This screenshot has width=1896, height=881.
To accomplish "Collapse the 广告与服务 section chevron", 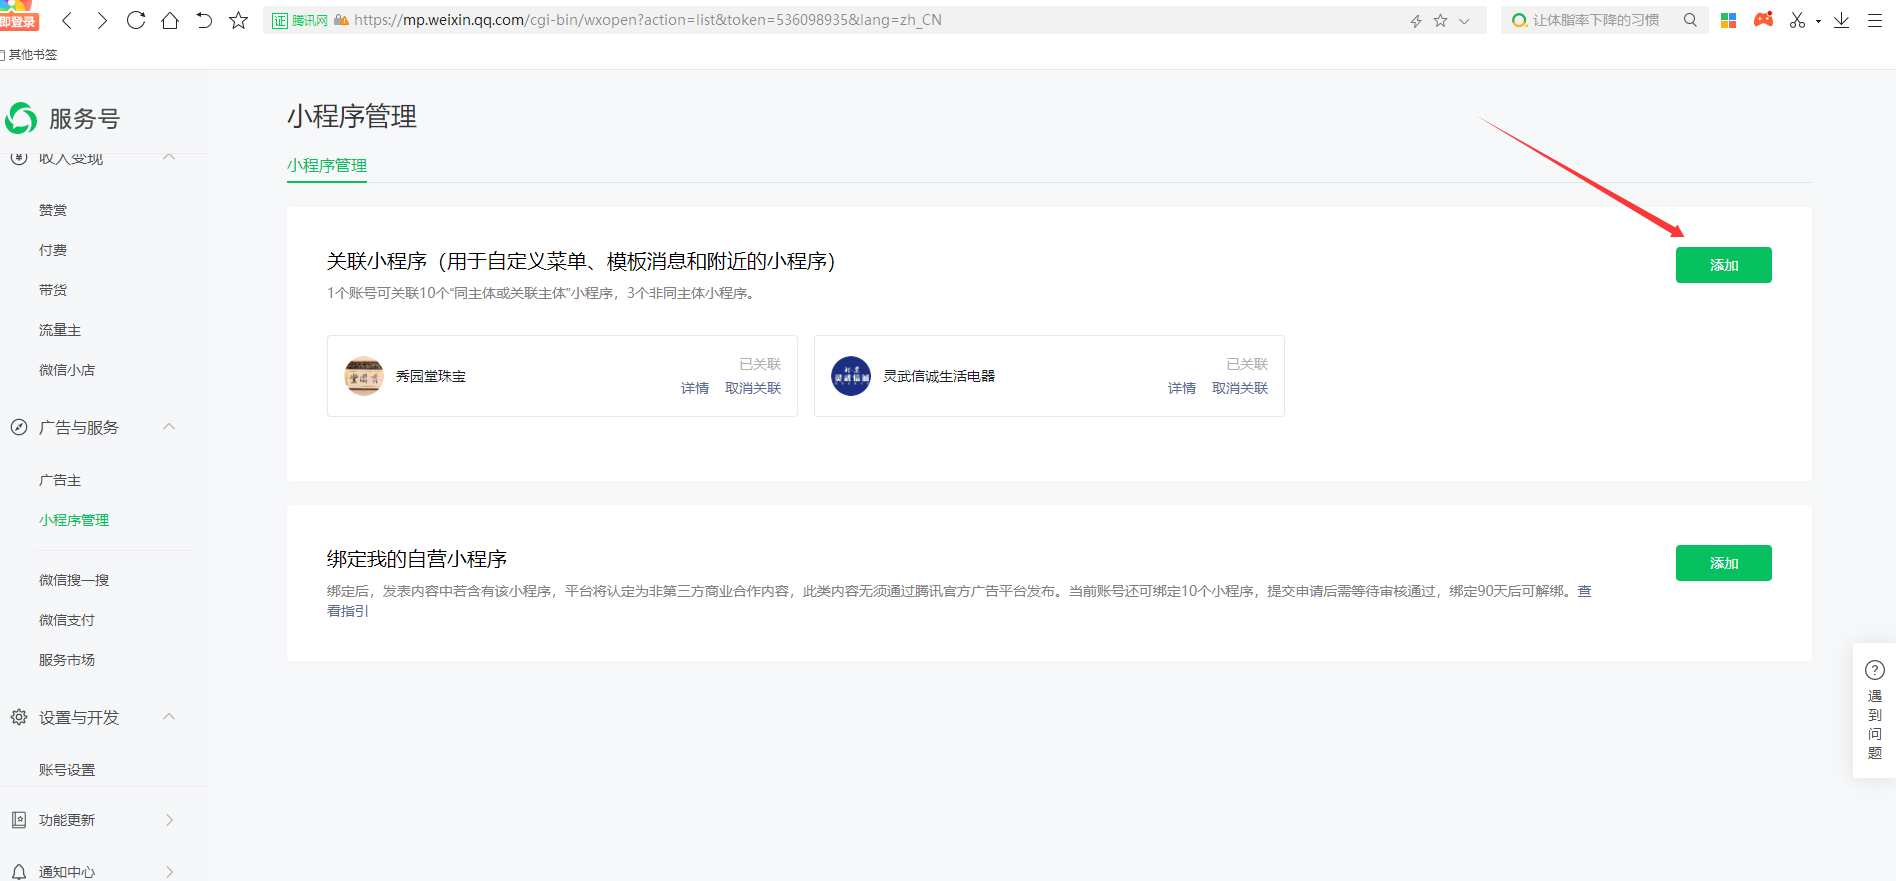I will (x=169, y=427).
